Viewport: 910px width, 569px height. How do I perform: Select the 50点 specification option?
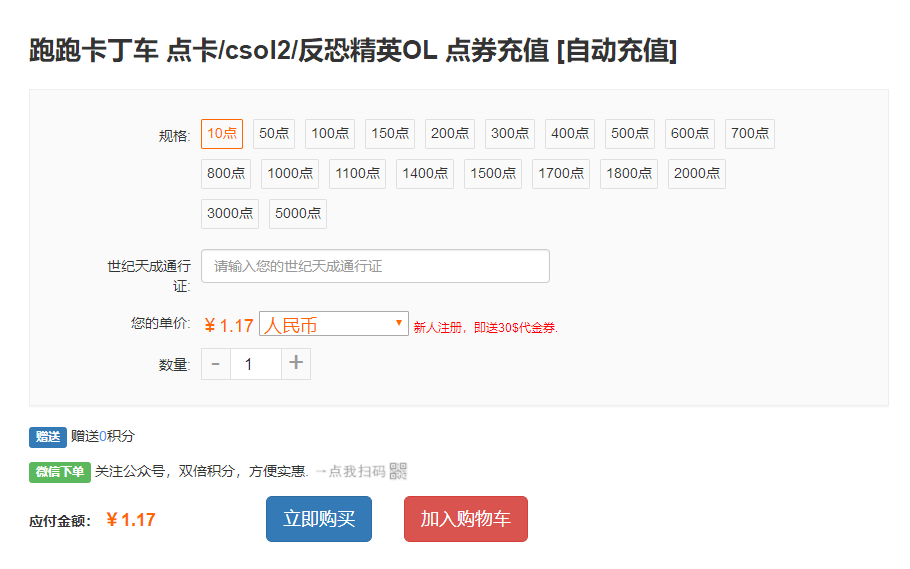point(274,134)
